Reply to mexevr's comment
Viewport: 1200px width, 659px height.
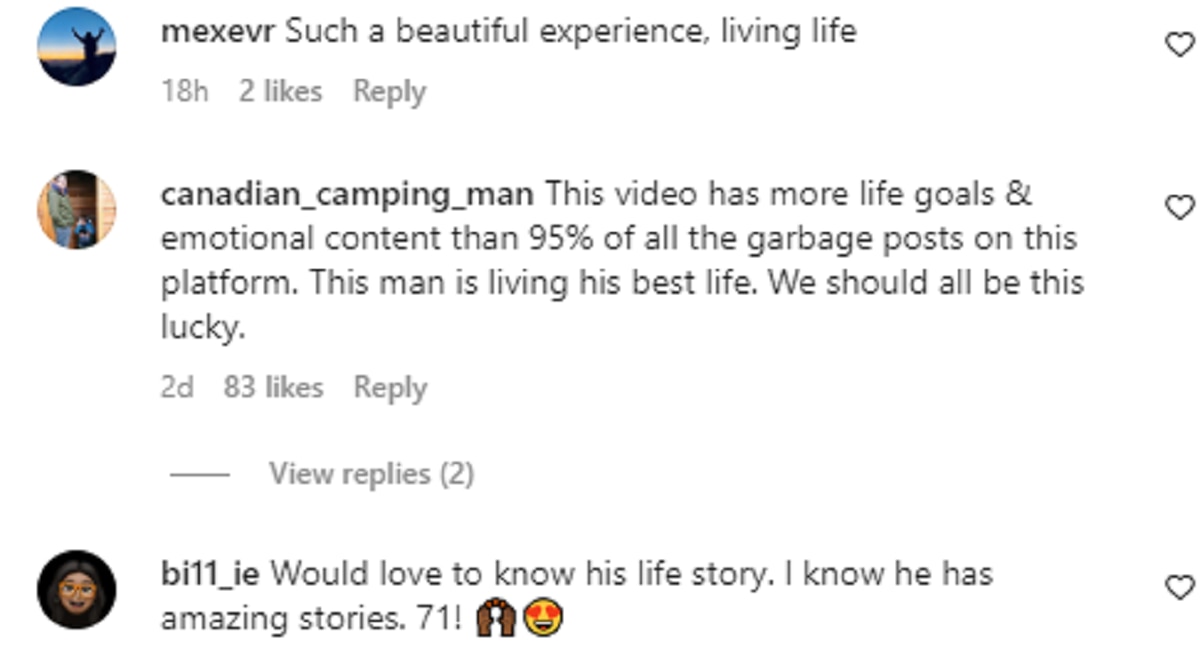[389, 92]
